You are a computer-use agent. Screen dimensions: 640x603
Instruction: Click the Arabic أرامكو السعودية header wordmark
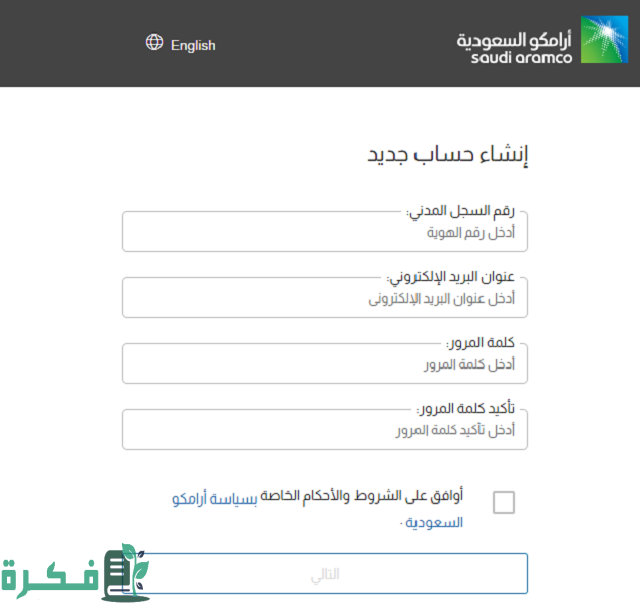pos(514,40)
